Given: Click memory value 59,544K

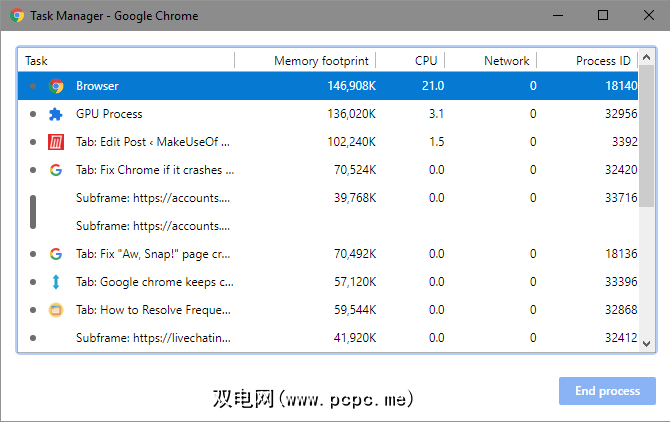Looking at the screenshot, I should click(355, 310).
